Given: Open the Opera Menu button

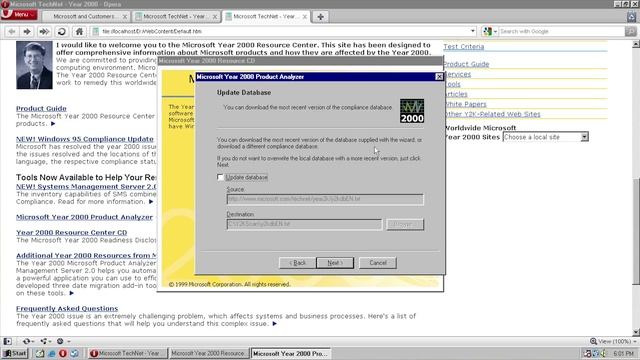Looking at the screenshot, I should pos(19,15).
